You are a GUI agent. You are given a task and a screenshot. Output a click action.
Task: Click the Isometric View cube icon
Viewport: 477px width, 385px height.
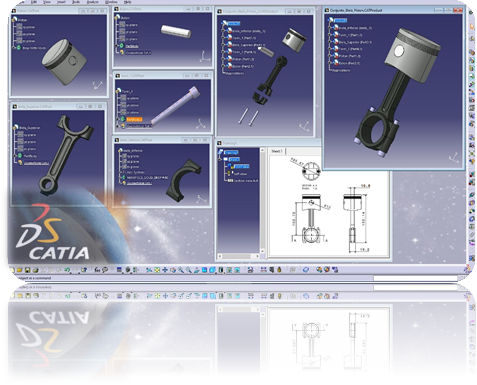click(x=212, y=270)
